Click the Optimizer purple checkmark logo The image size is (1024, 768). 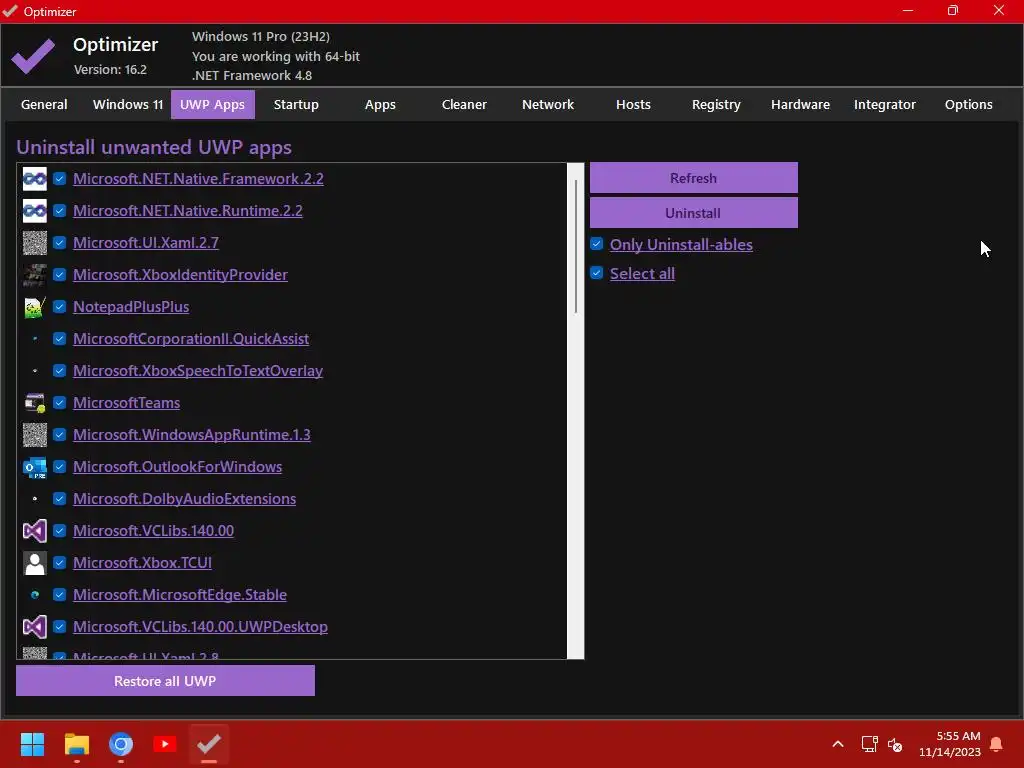[x=33, y=56]
